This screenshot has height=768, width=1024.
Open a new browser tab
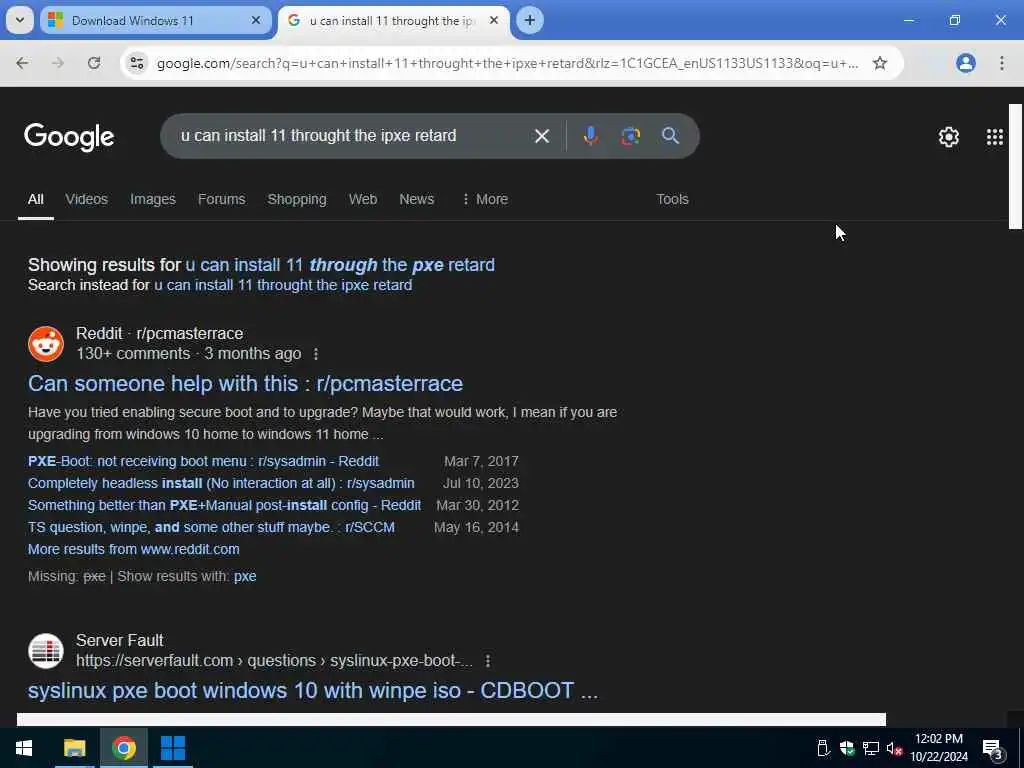pos(530,20)
